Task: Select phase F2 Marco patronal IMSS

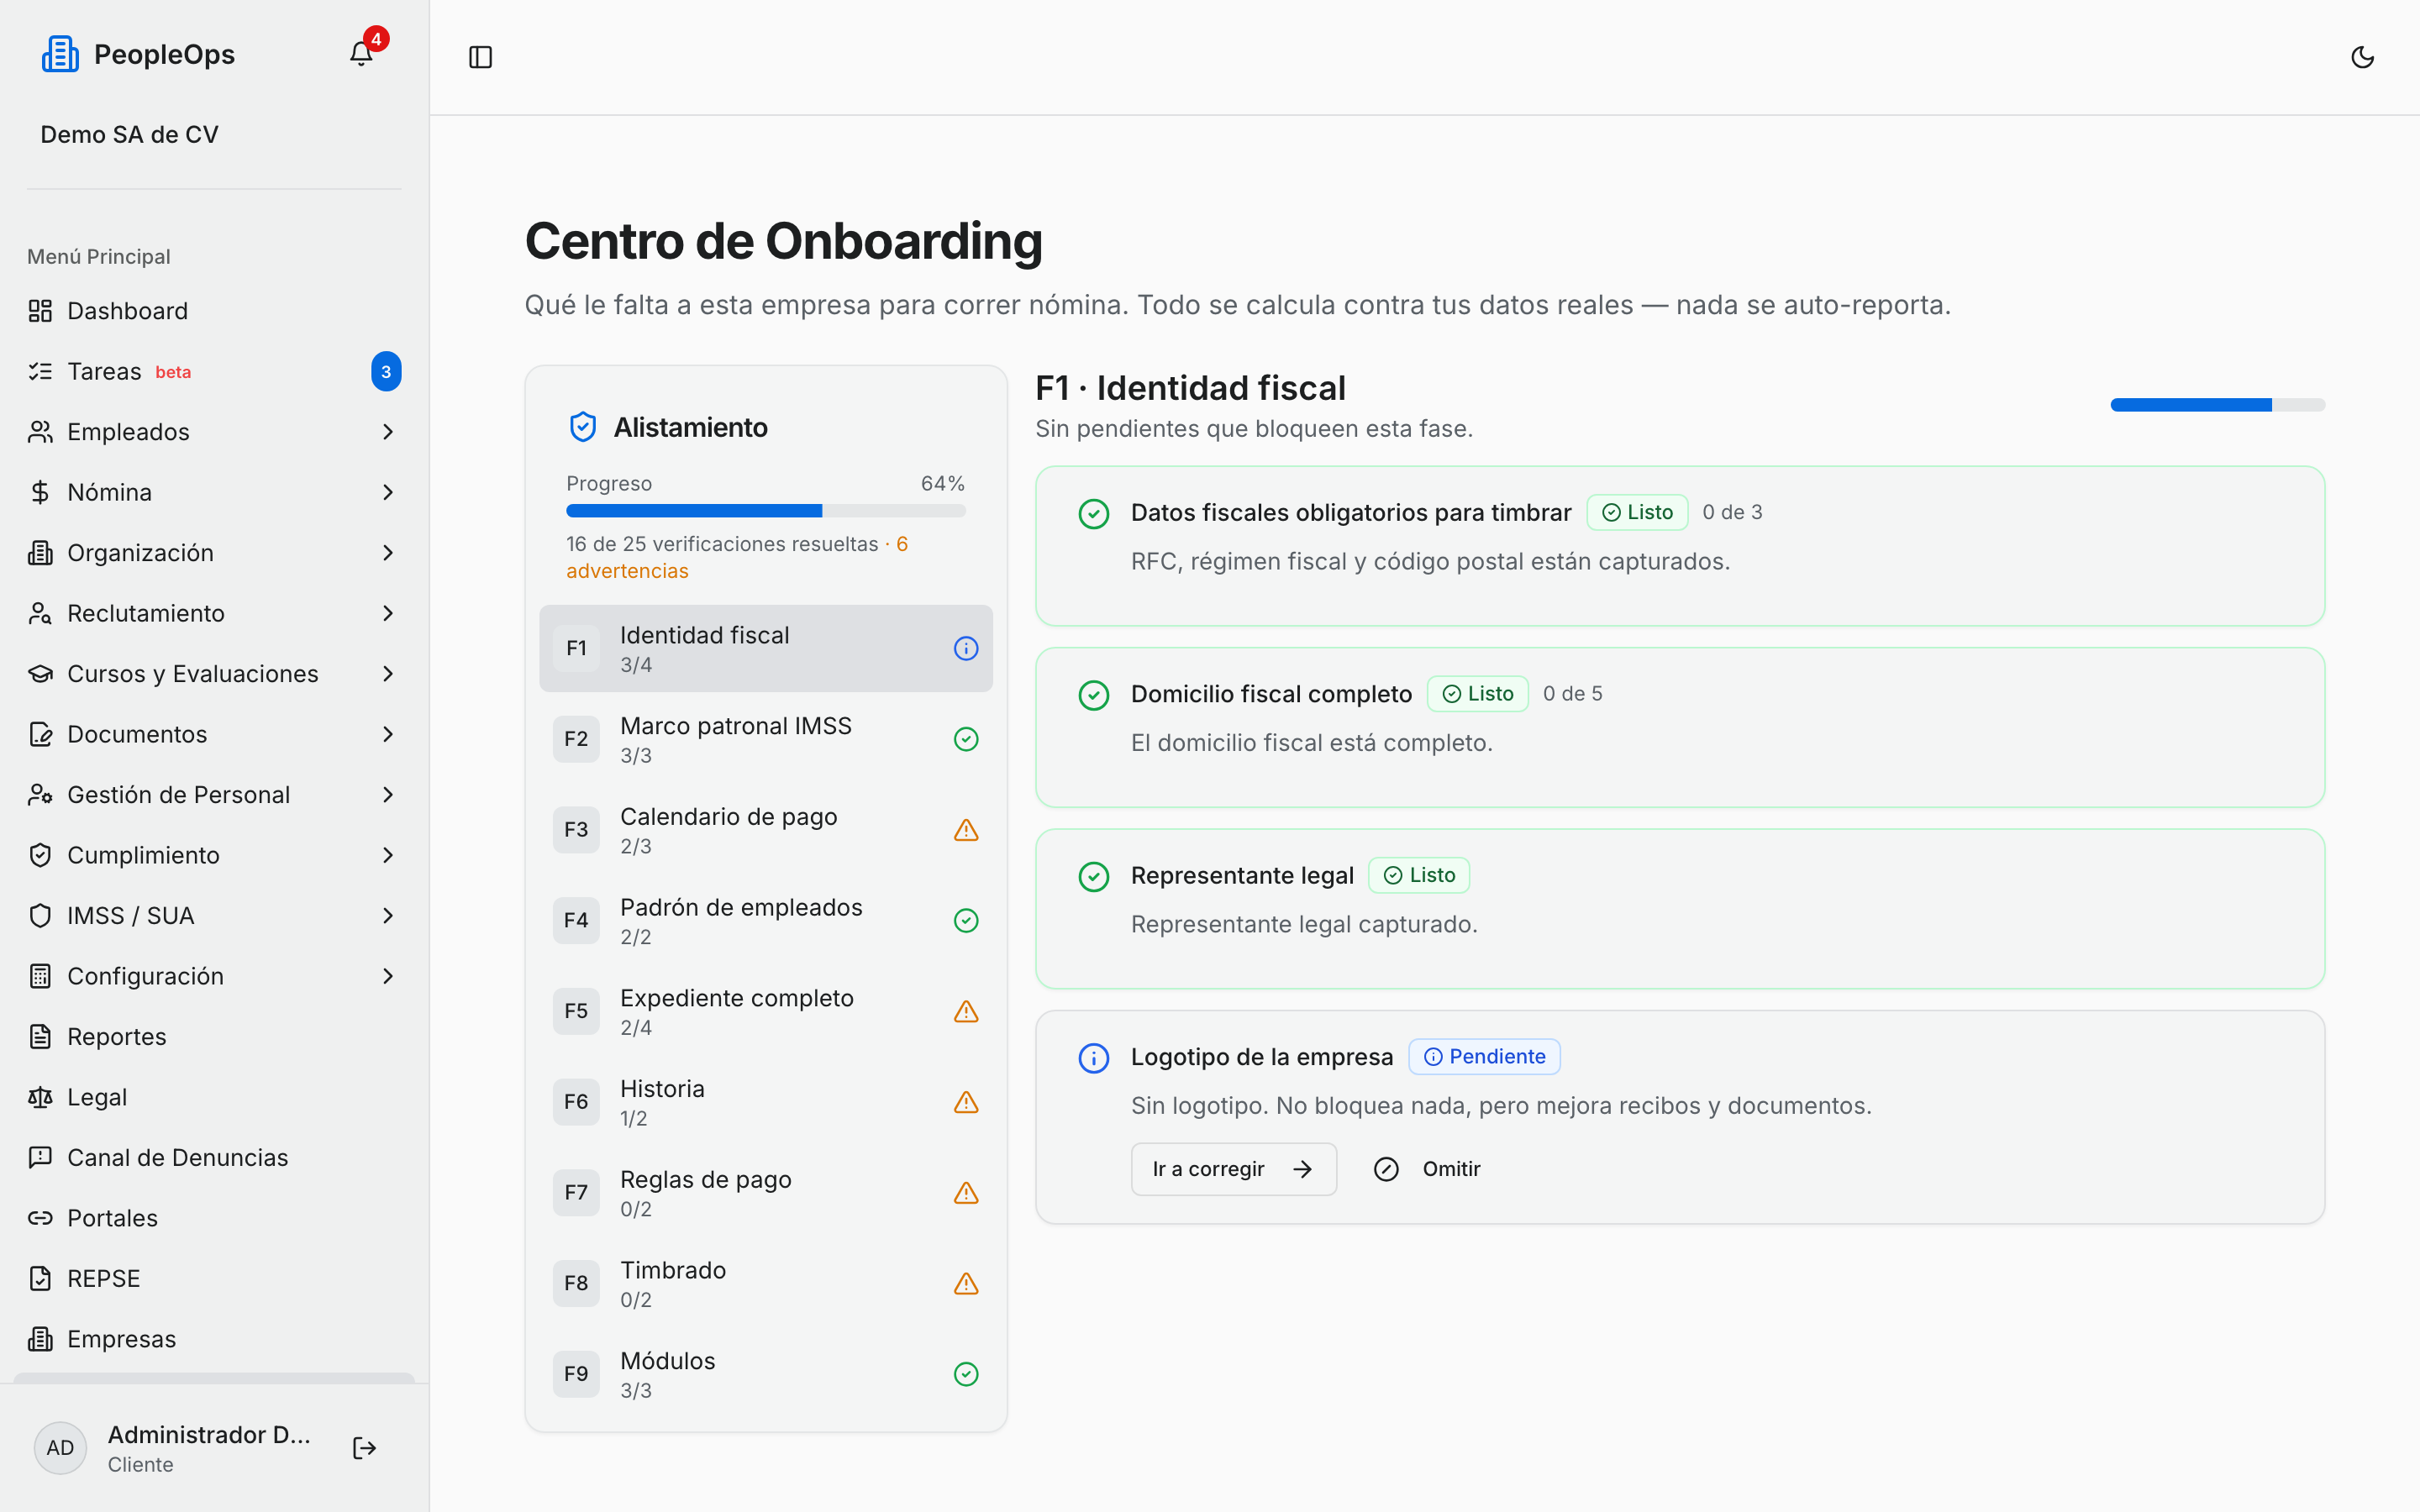Action: point(766,739)
